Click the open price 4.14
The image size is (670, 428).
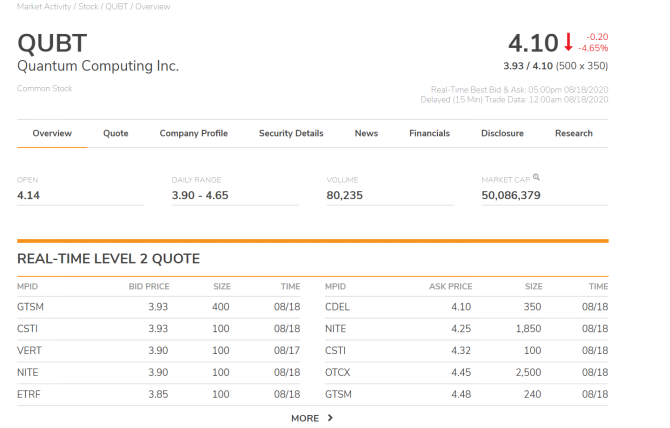coord(28,195)
